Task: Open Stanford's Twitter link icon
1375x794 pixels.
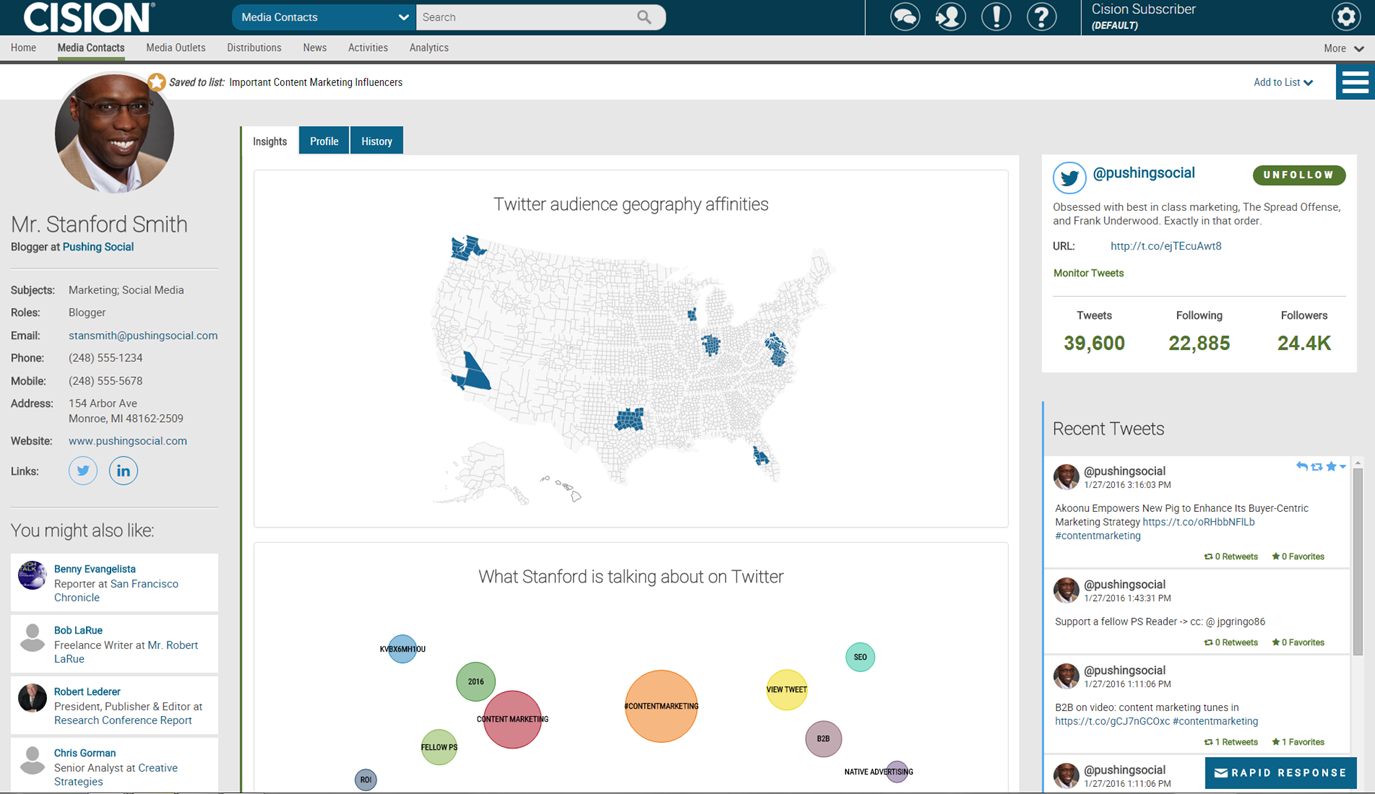Action: (x=83, y=470)
